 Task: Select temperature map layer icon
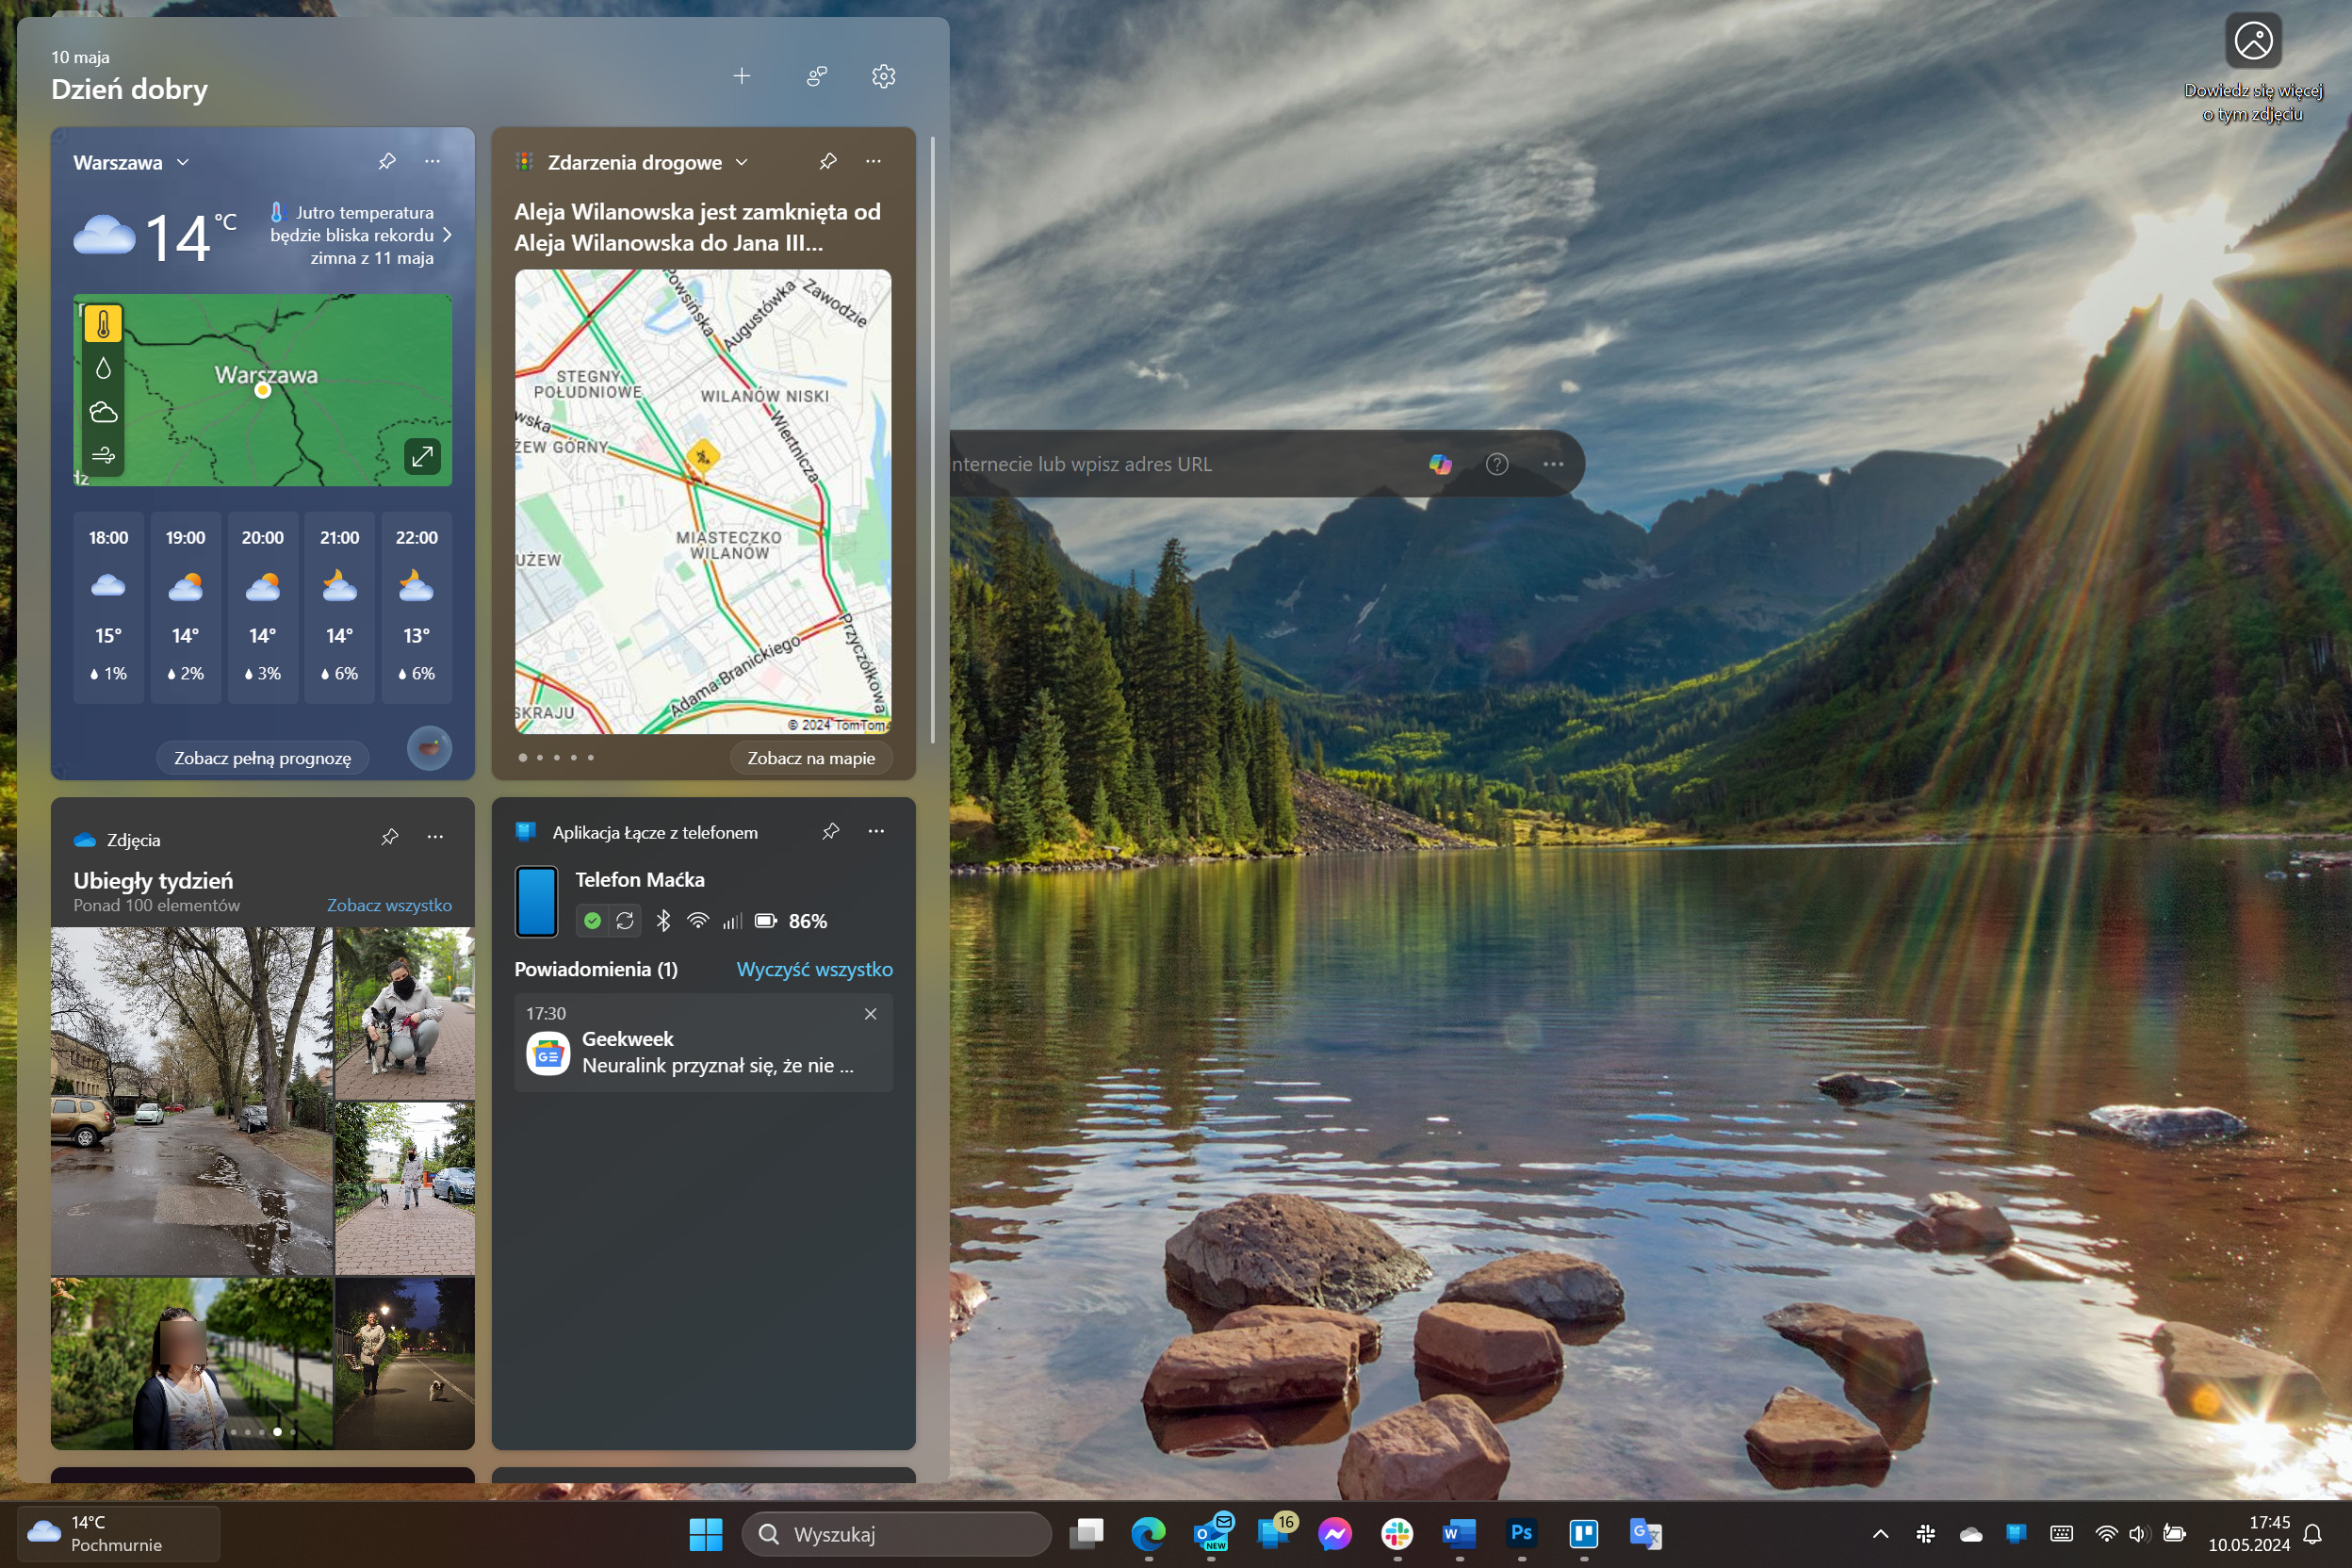[103, 324]
